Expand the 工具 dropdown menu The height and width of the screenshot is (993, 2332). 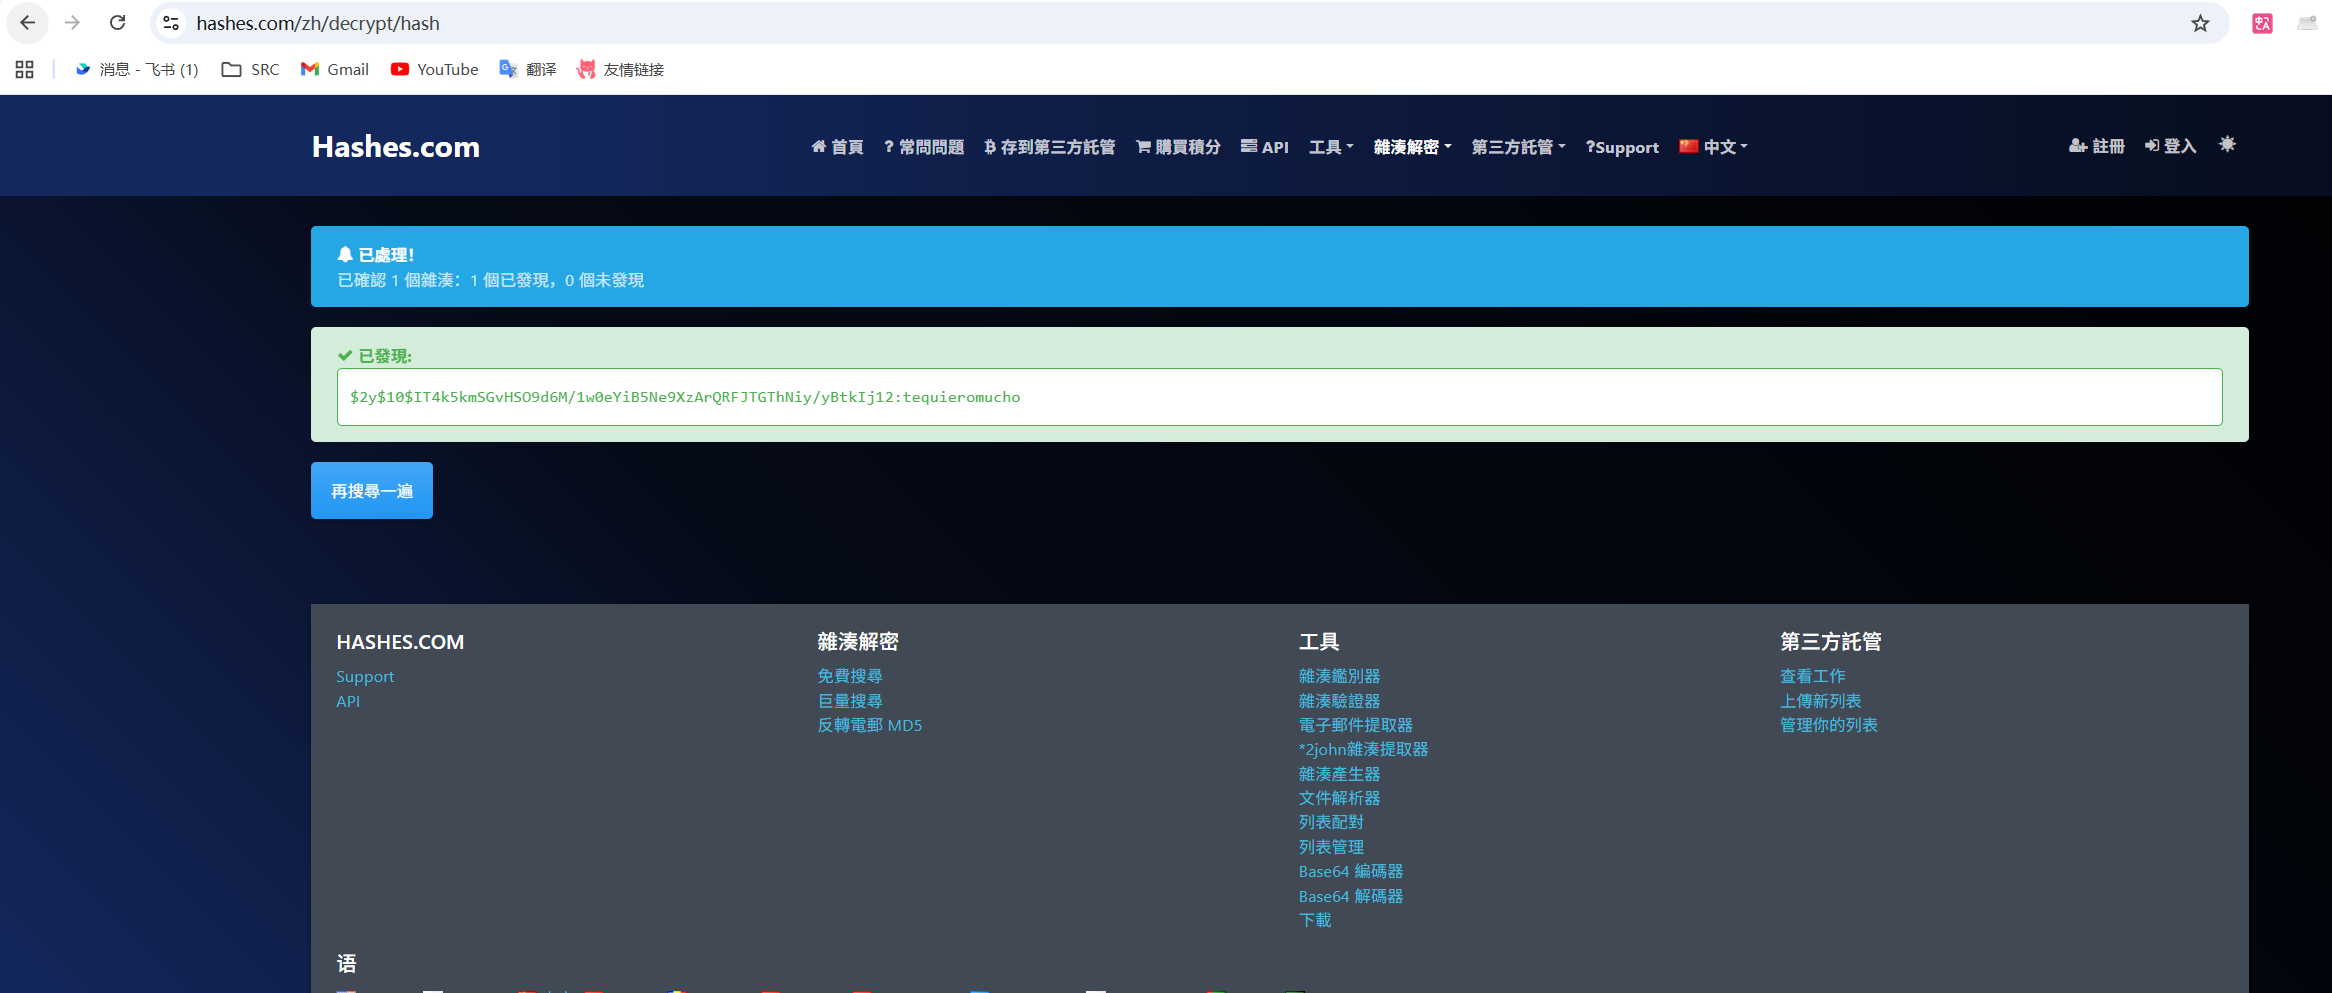(x=1330, y=147)
